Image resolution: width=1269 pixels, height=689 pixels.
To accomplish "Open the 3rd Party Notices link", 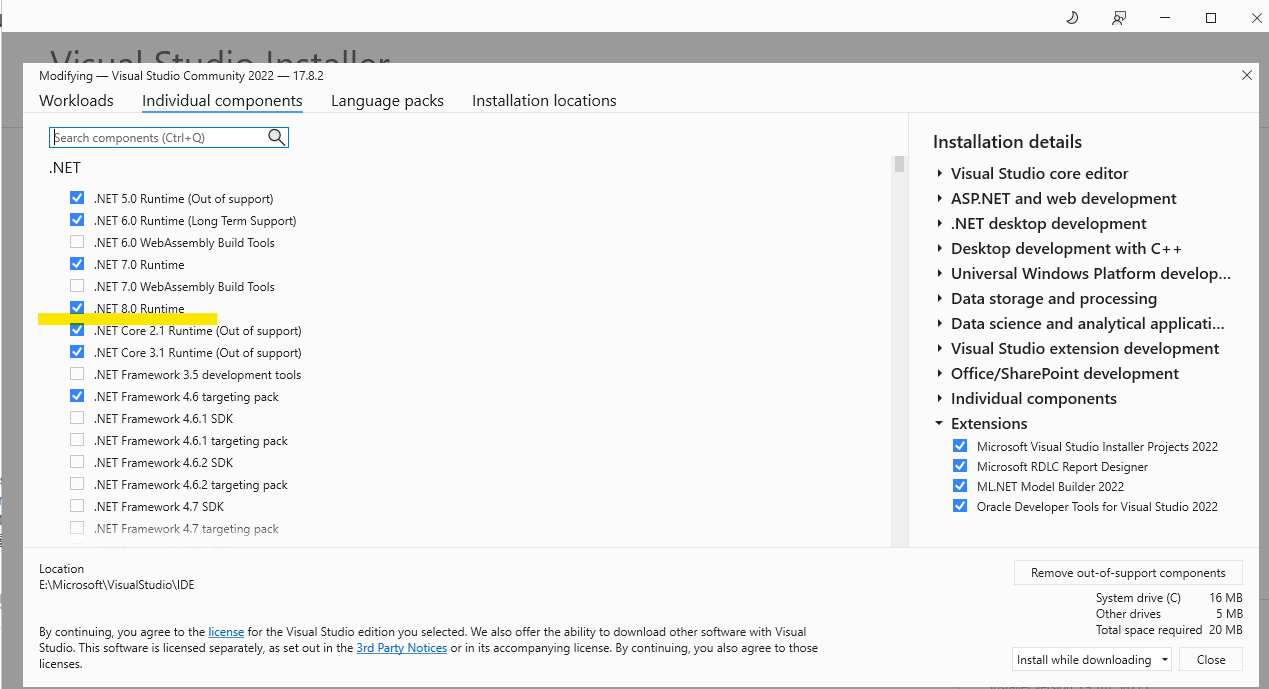I will click(x=402, y=648).
